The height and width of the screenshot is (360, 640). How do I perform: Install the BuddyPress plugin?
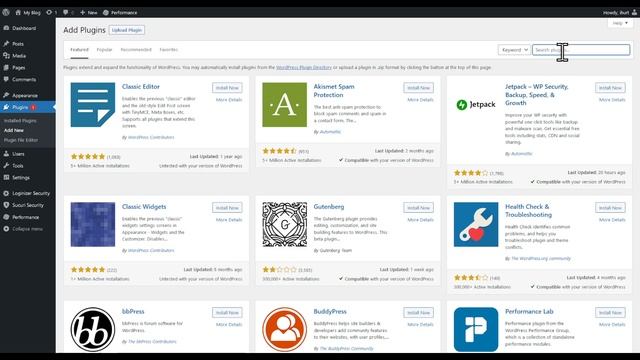click(x=419, y=313)
